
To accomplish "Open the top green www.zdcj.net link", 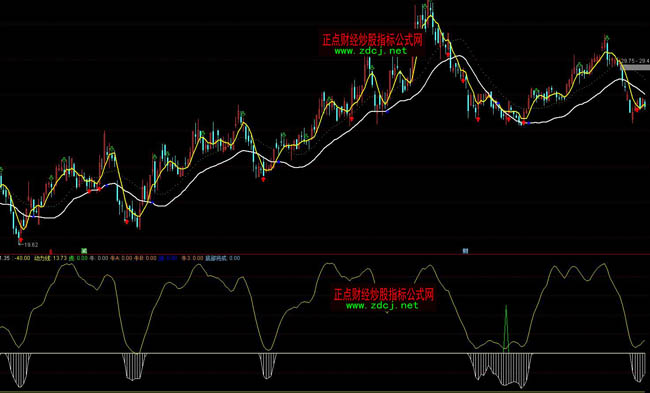I will pos(370,51).
